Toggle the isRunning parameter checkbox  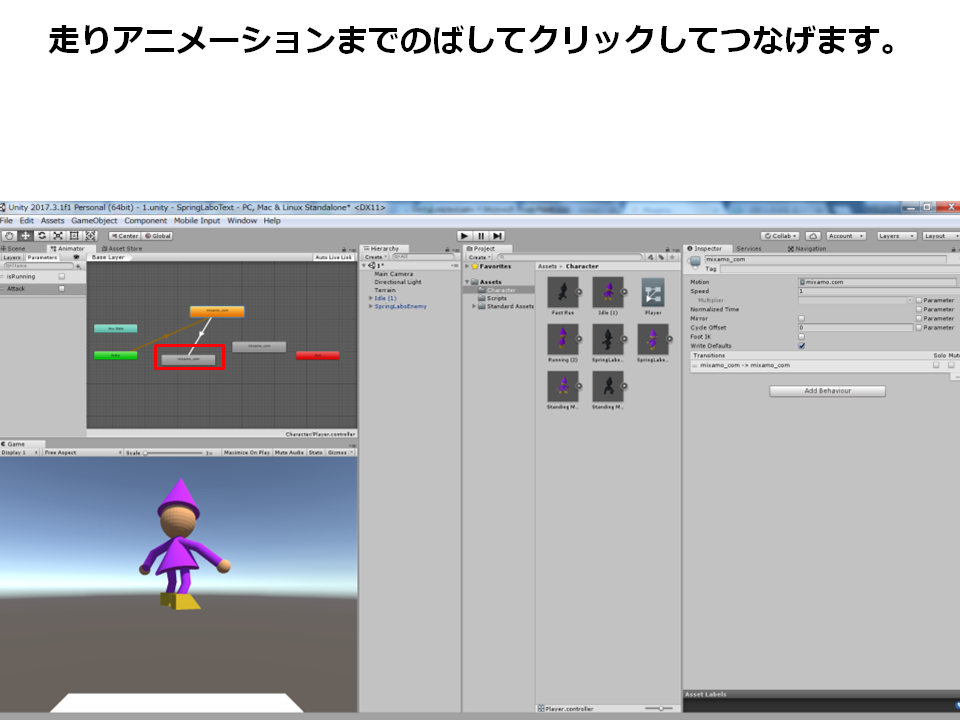pos(62,277)
